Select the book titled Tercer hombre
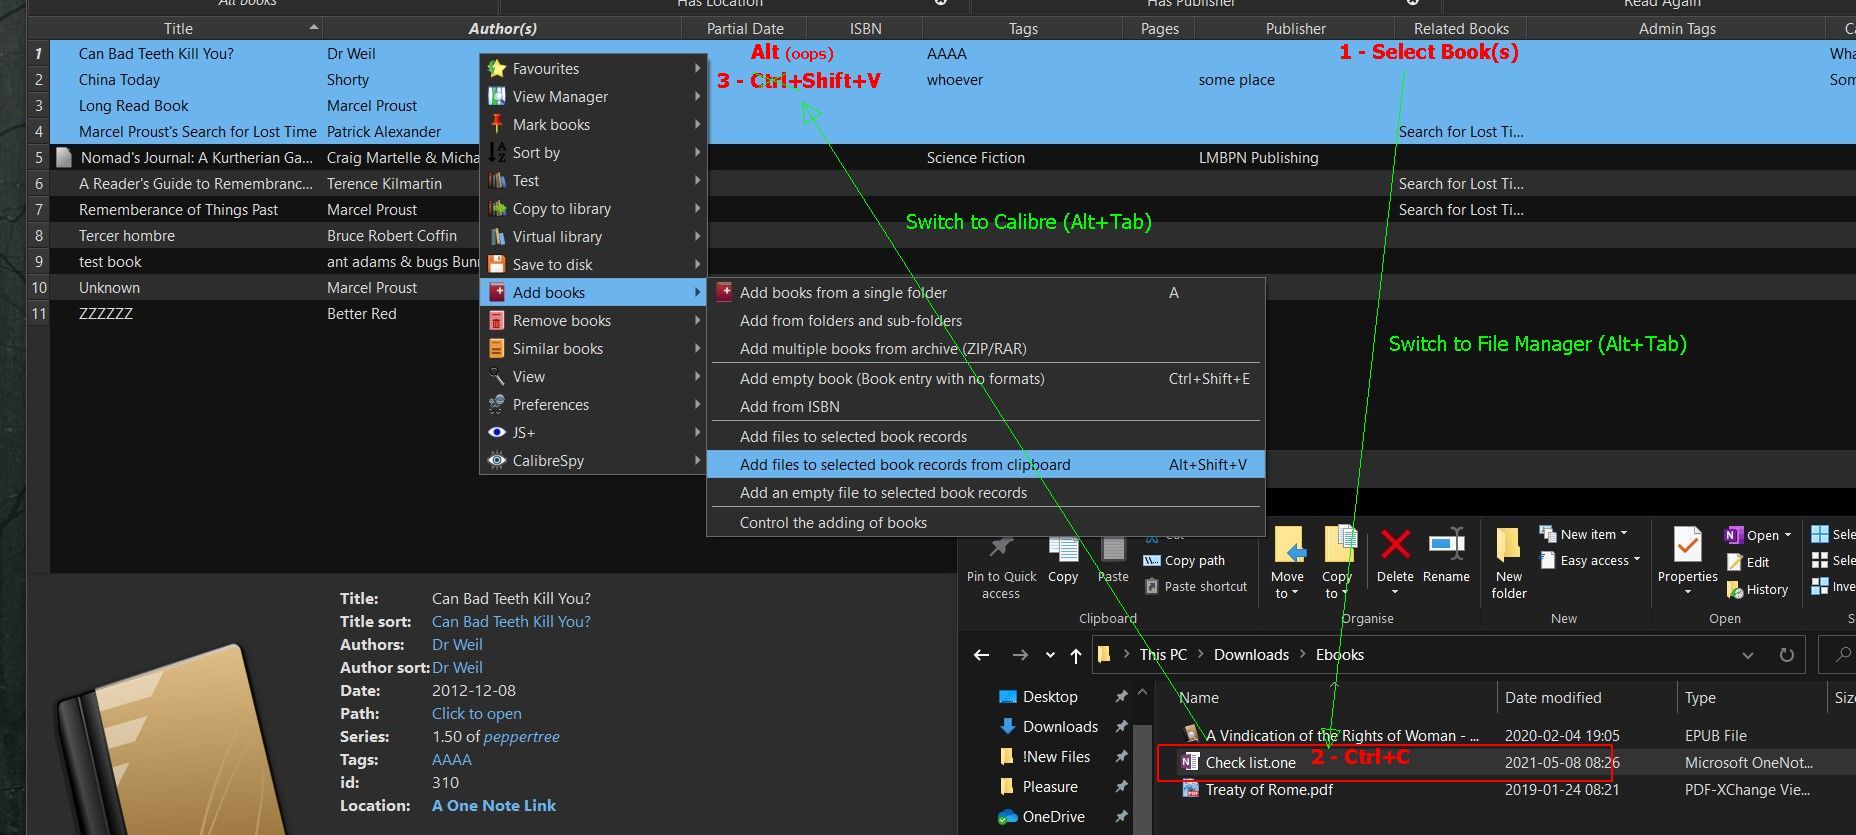The width and height of the screenshot is (1856, 835). point(127,235)
